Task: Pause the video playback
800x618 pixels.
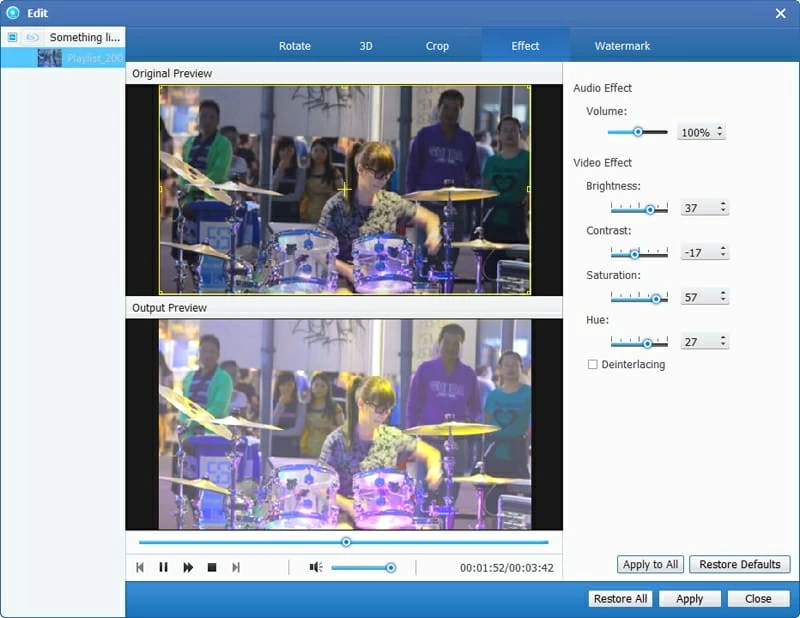Action: pos(163,567)
